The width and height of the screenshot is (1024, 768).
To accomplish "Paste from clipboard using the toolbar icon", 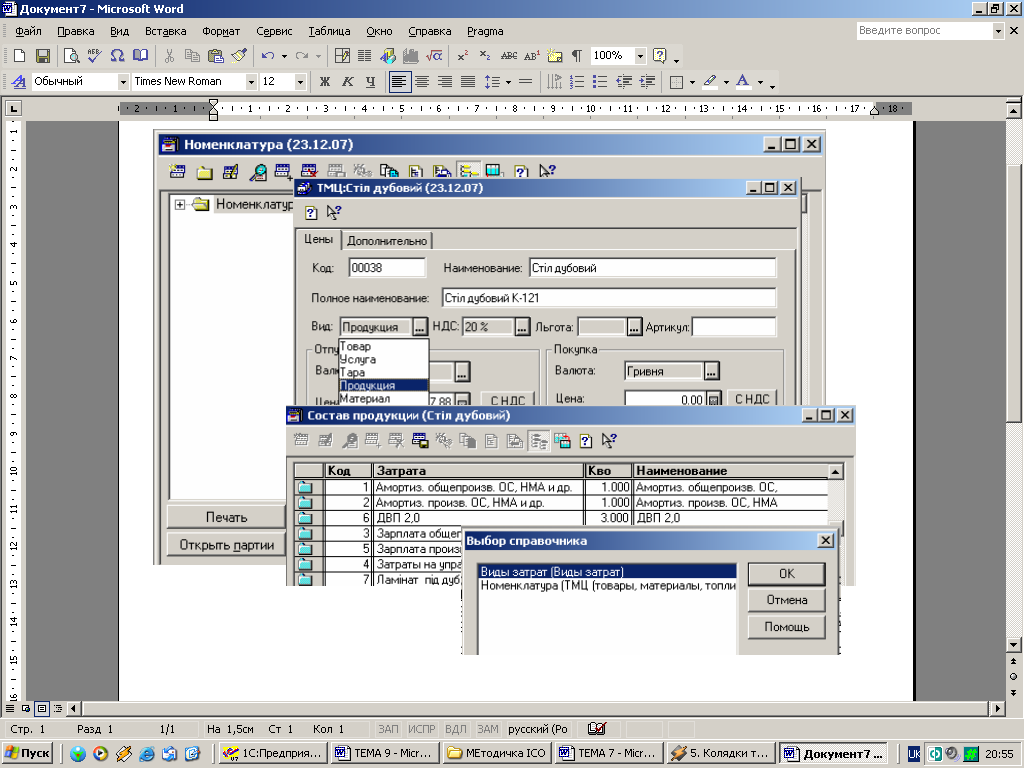I will click(216, 56).
